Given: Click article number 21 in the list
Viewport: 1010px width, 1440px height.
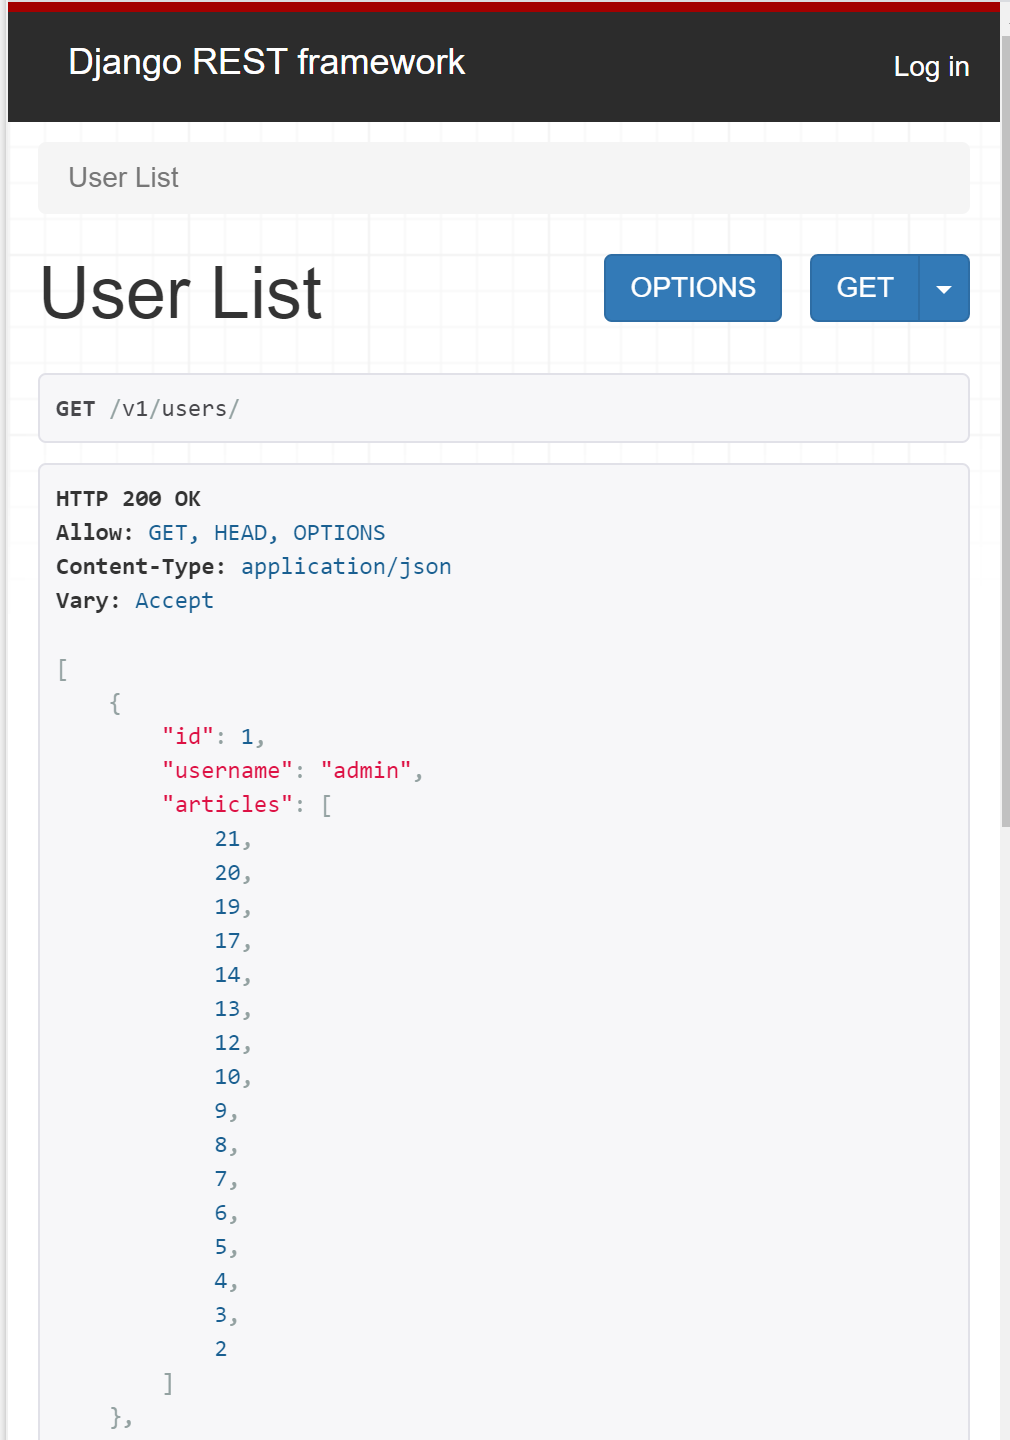Looking at the screenshot, I should pos(228,838).
